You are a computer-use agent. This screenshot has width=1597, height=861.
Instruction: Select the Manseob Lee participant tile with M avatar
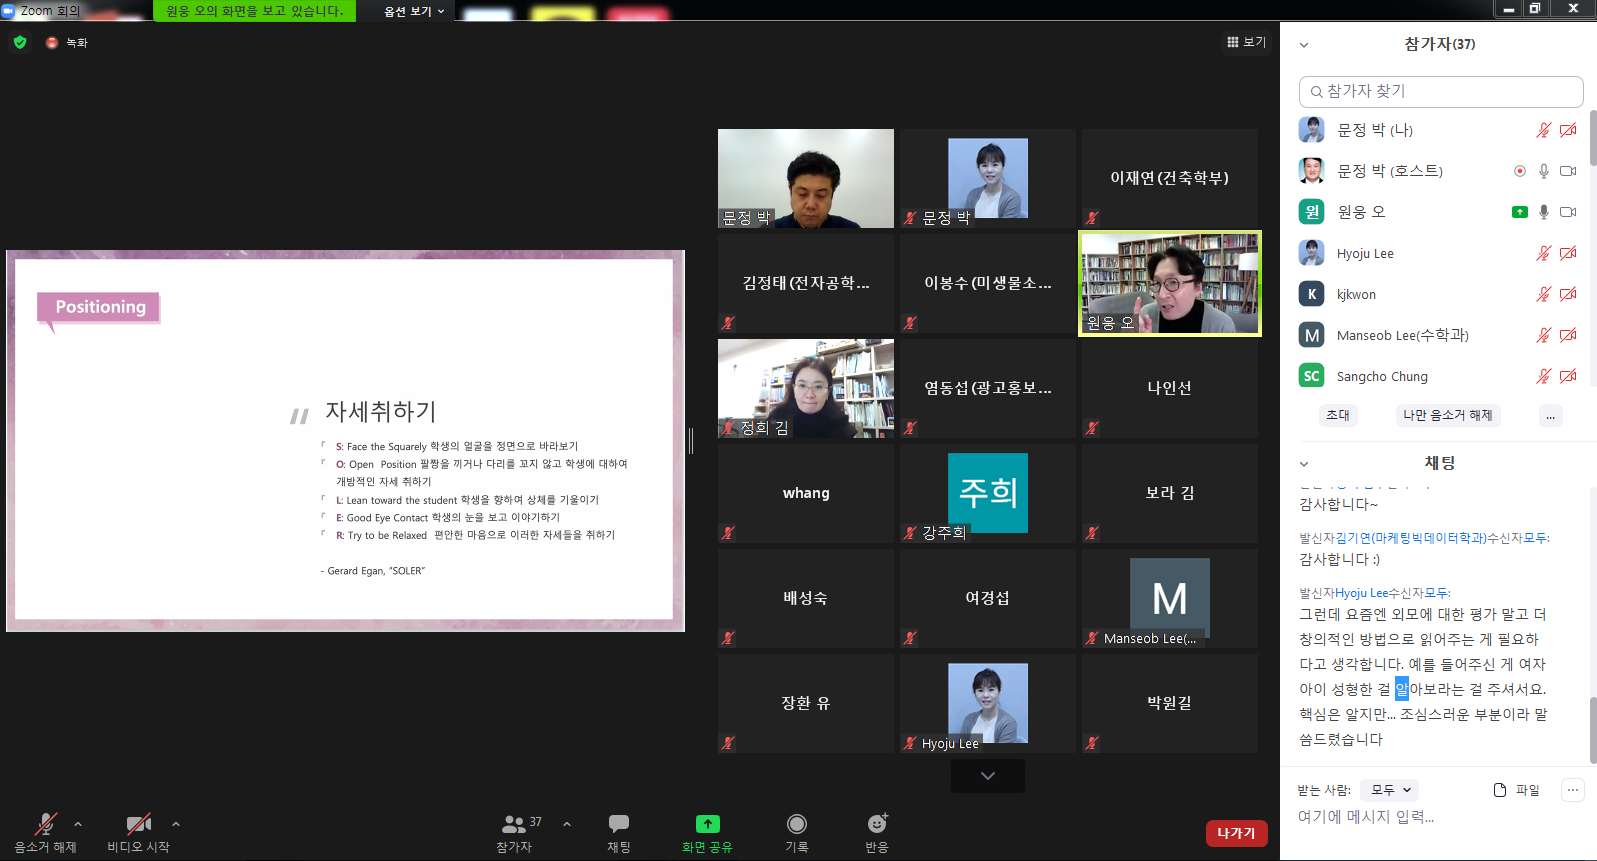click(x=1170, y=598)
